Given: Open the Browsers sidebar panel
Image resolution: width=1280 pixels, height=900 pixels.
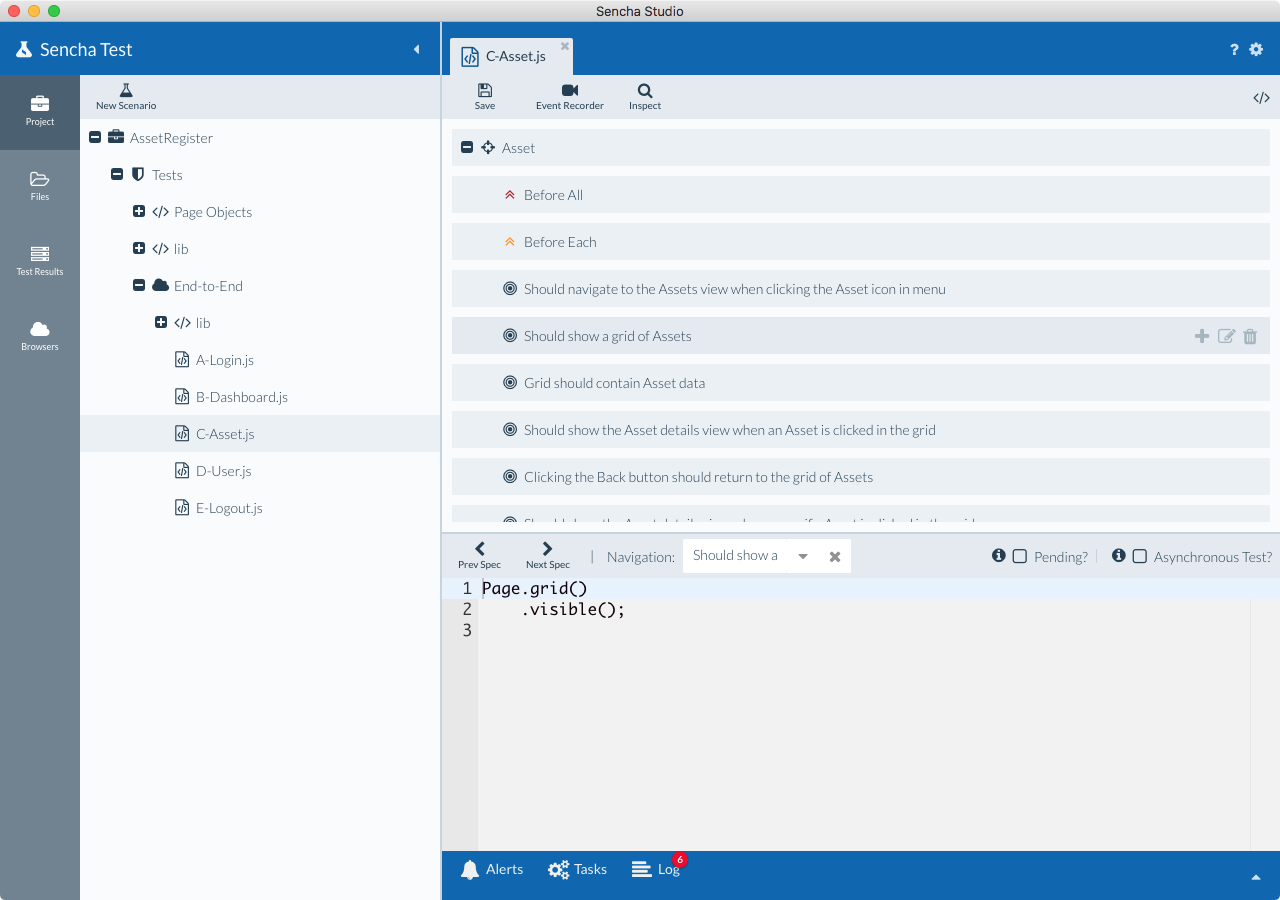Looking at the screenshot, I should [x=40, y=335].
